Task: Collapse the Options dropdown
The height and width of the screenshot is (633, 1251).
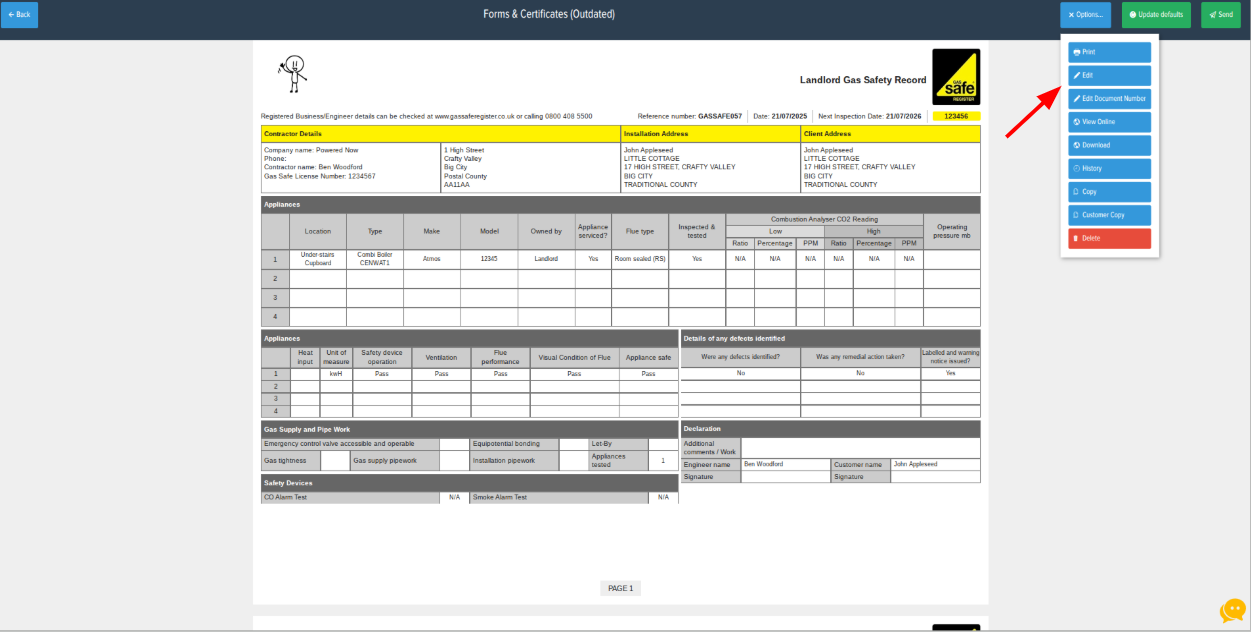Action: 1085,15
